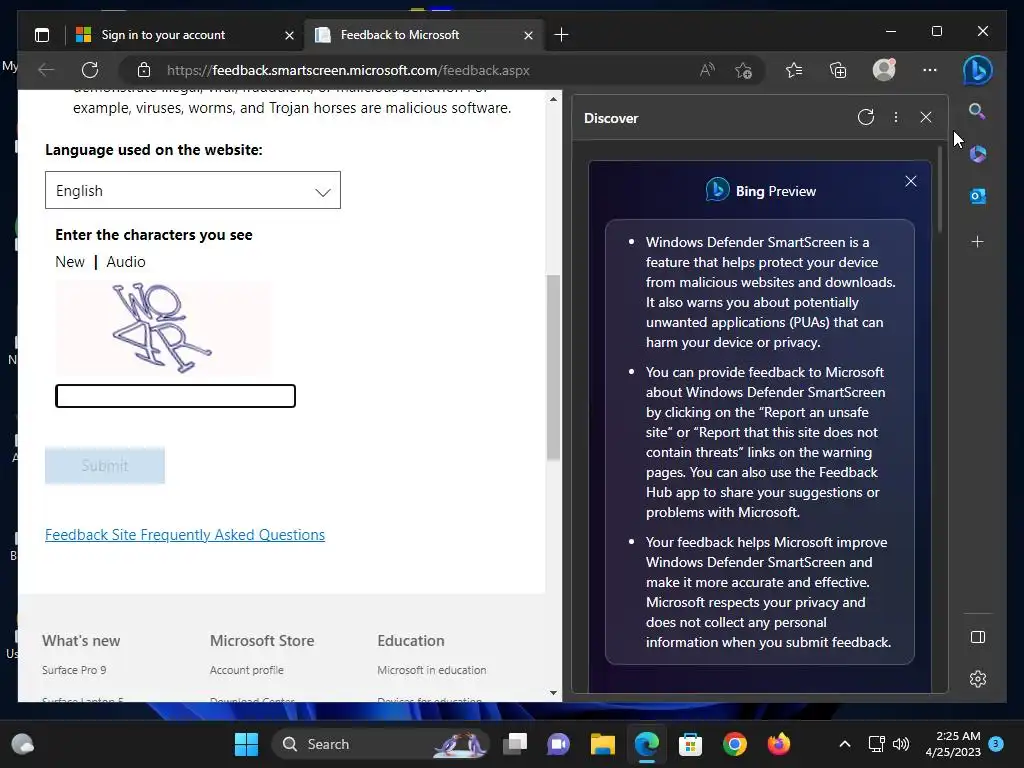Close the Feedback to Microsoft tab
This screenshot has width=1024, height=768.
(x=528, y=35)
